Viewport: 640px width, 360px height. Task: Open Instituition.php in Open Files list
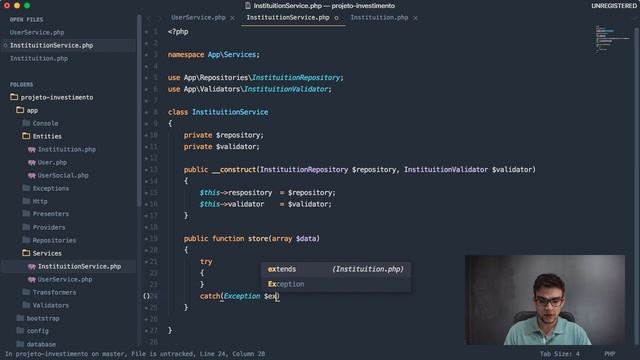click(39, 58)
